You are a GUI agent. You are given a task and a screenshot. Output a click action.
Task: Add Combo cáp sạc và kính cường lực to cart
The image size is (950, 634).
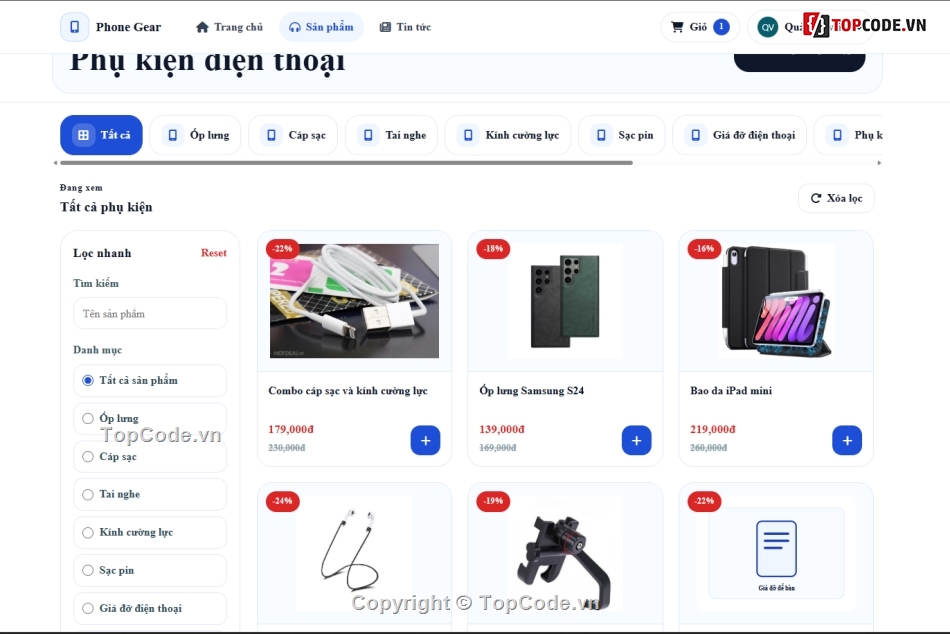pos(425,440)
